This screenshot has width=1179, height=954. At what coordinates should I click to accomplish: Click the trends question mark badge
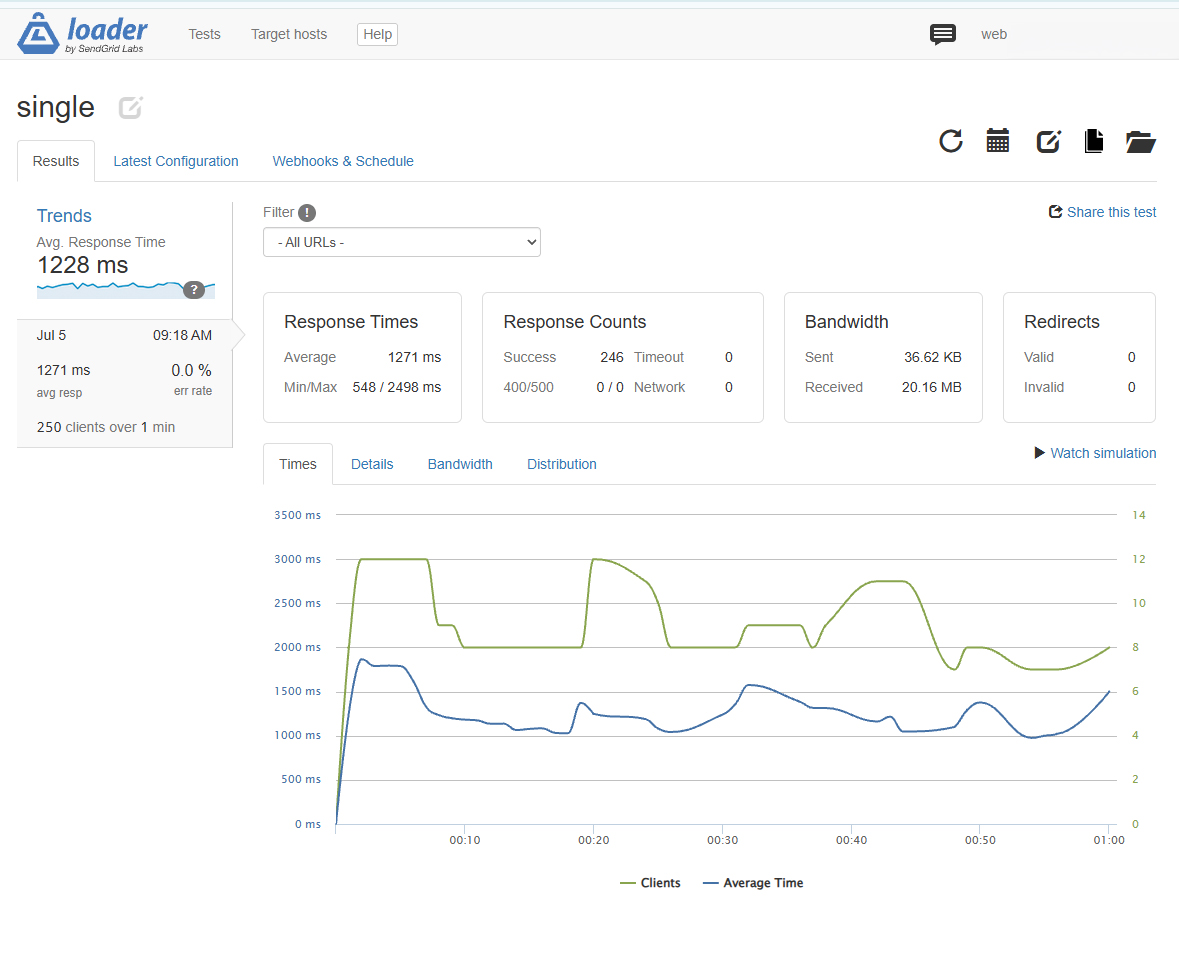click(x=194, y=289)
